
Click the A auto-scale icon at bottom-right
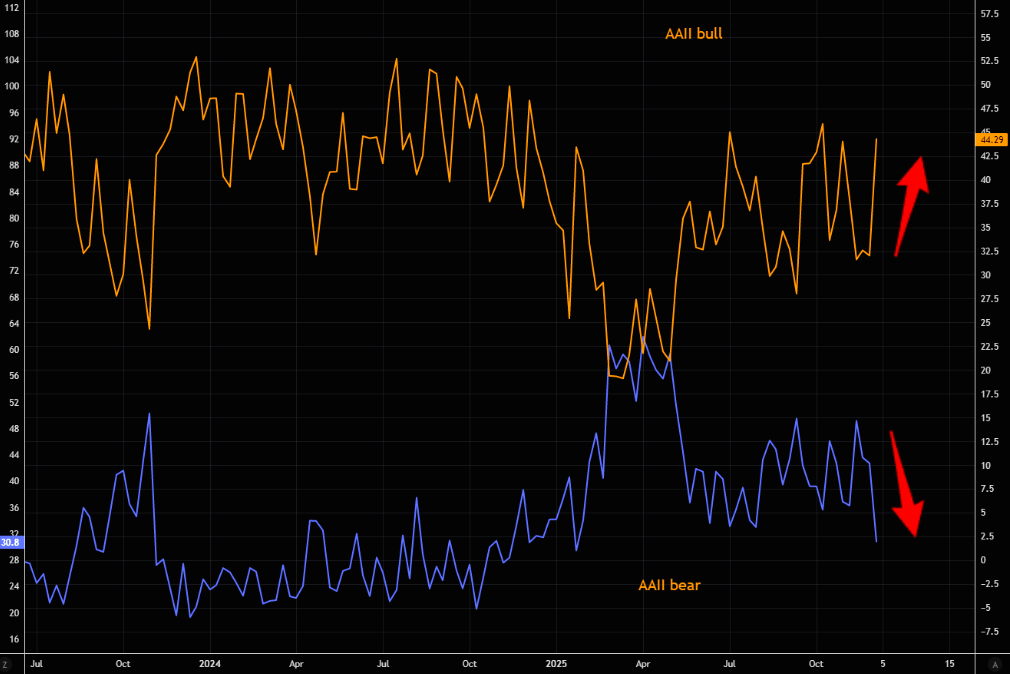tap(993, 663)
